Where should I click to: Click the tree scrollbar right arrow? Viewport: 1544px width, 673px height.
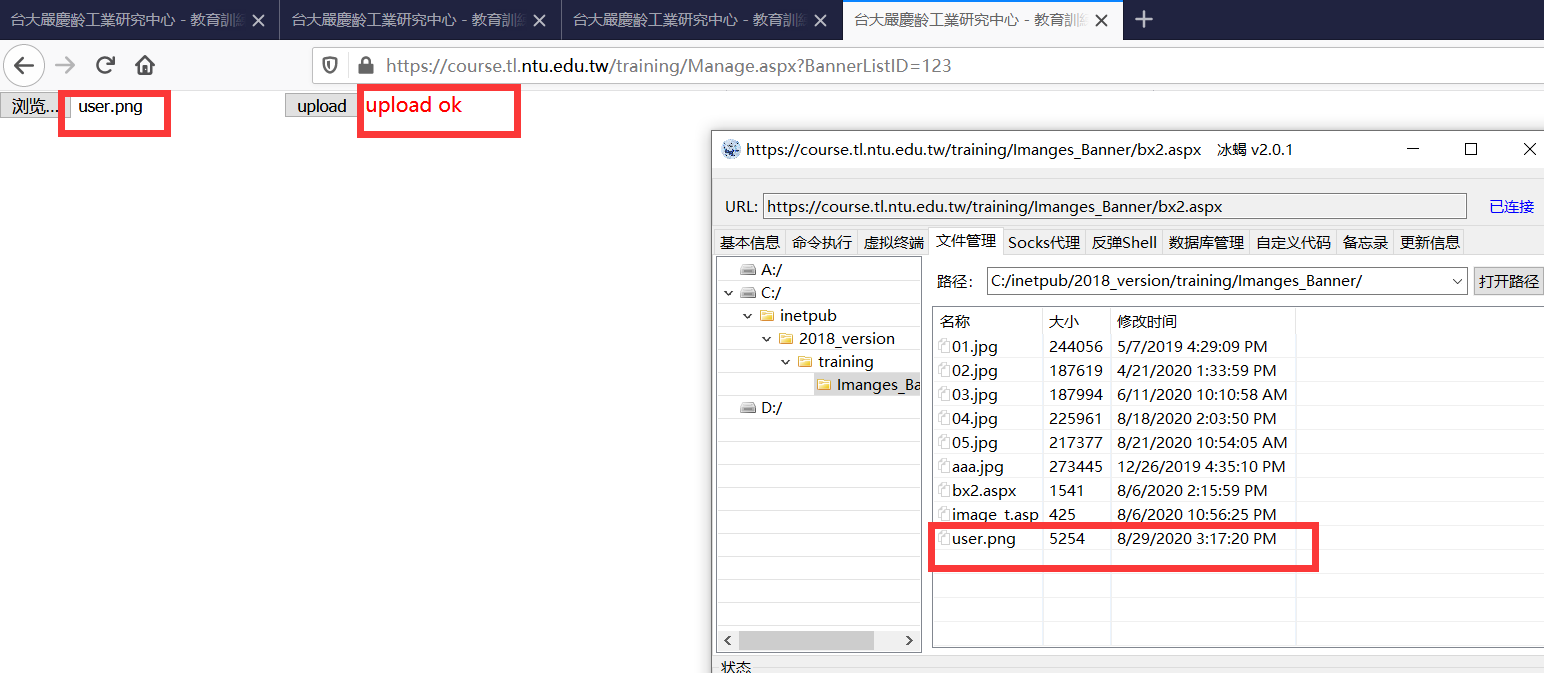(909, 640)
